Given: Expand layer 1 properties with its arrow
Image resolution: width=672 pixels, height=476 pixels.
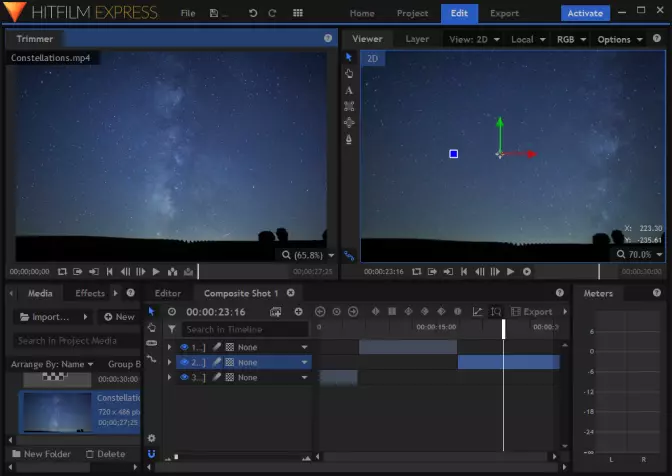Looking at the screenshot, I should coord(170,347).
